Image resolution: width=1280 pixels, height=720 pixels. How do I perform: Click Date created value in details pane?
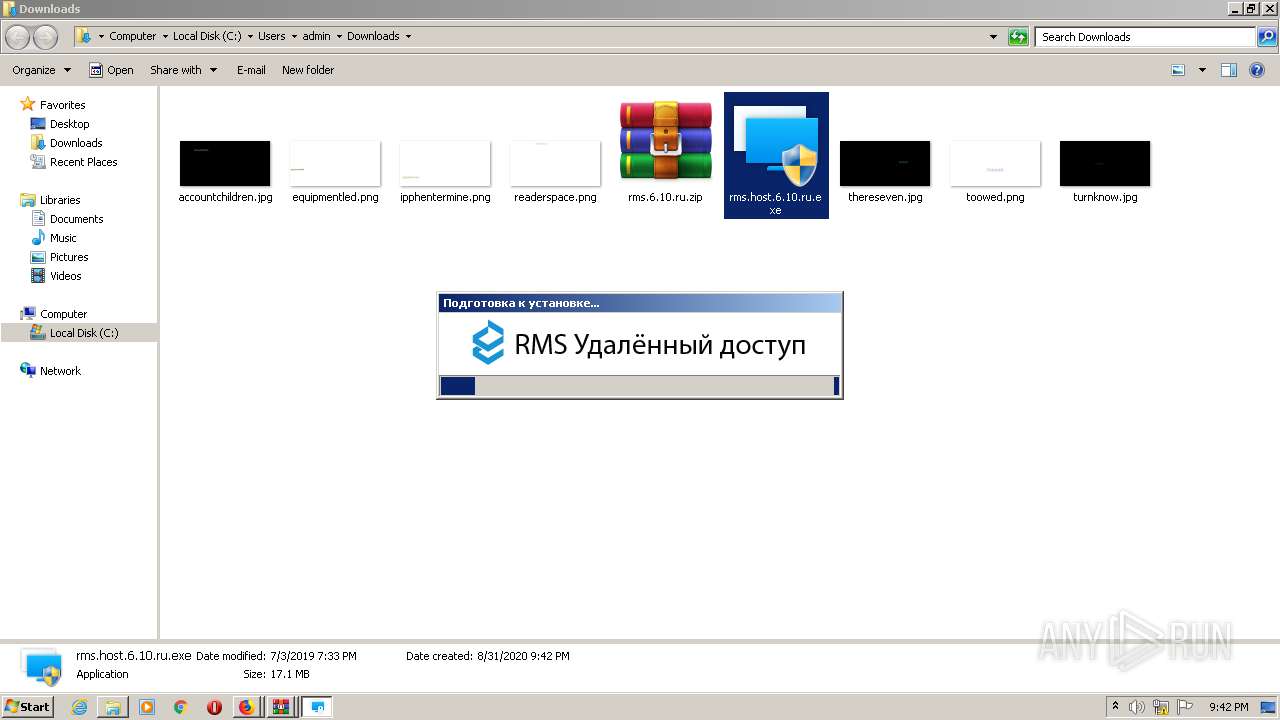(x=523, y=656)
